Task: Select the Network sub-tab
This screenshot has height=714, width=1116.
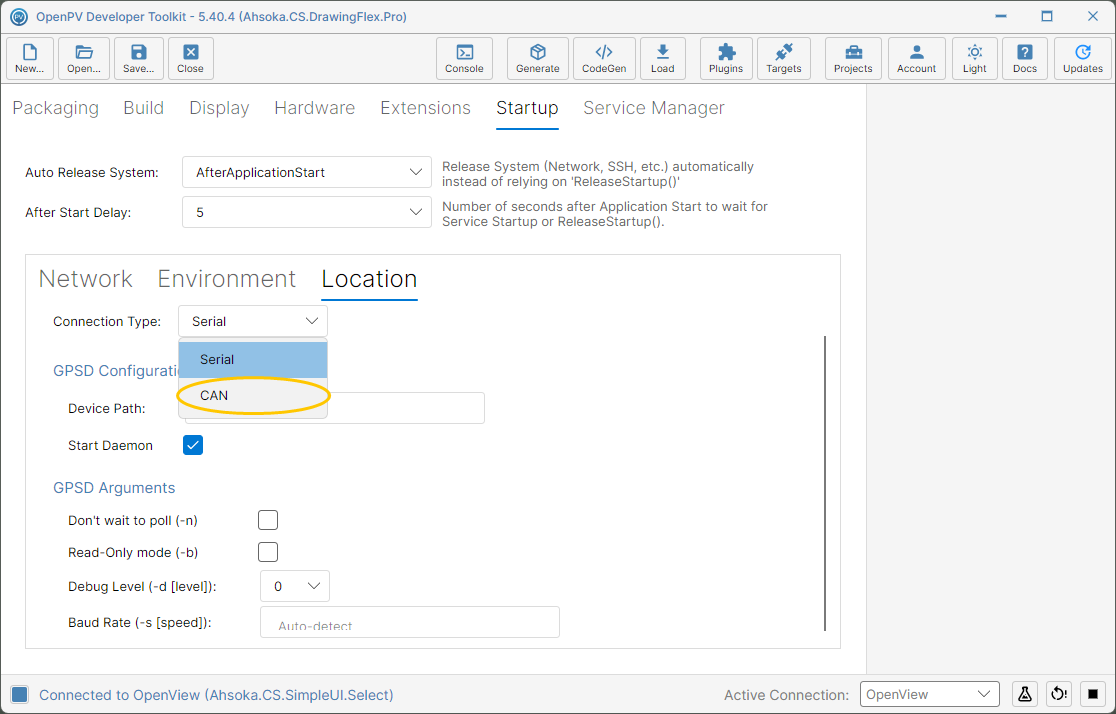Action: [85, 278]
